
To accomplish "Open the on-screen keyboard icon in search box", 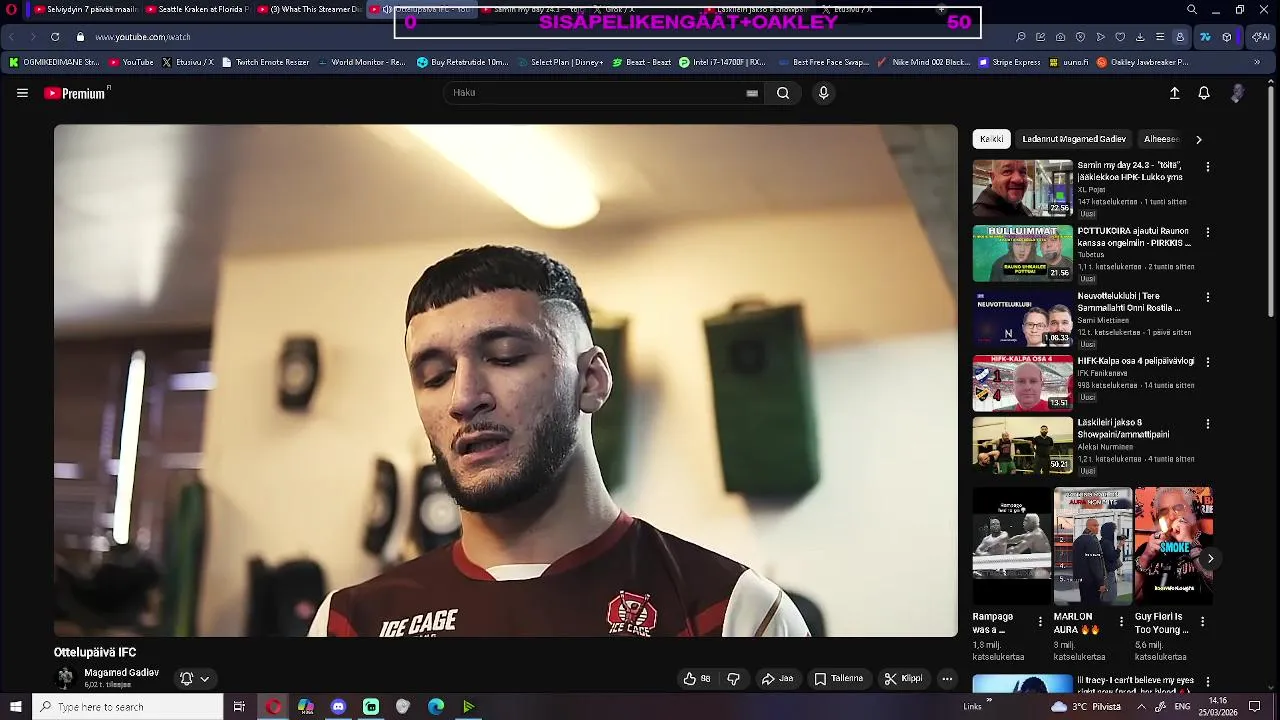I will coord(752,93).
